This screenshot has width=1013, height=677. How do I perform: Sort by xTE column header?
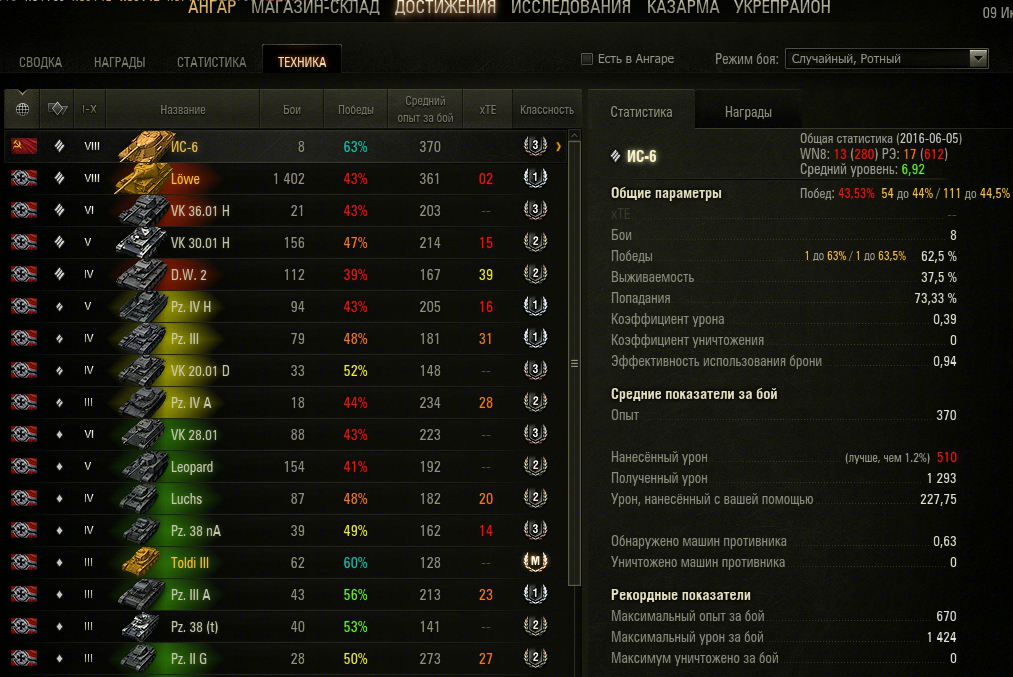click(488, 109)
